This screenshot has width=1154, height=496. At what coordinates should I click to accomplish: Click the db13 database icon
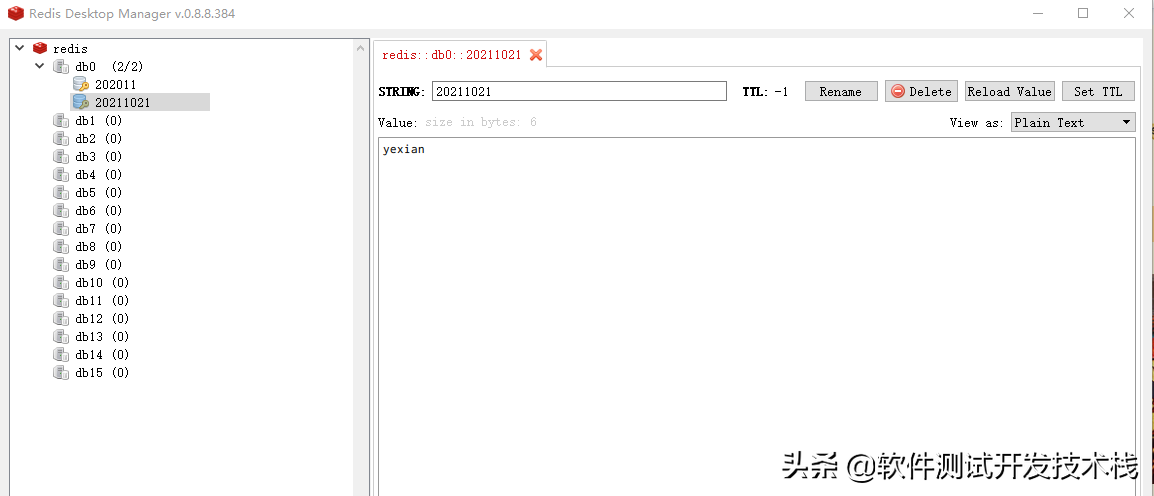61,336
